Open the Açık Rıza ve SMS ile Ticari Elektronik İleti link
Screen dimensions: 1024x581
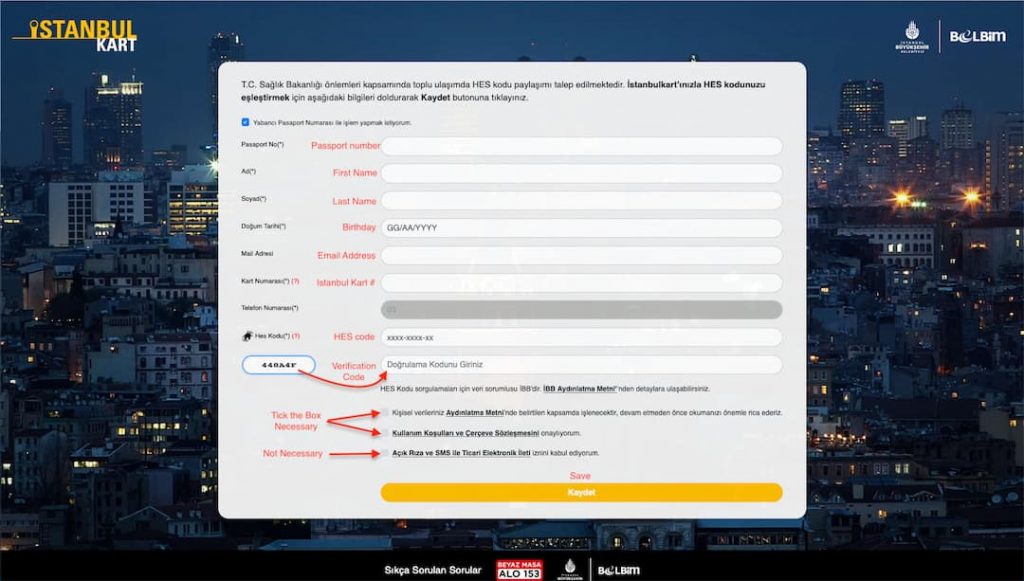[461, 452]
